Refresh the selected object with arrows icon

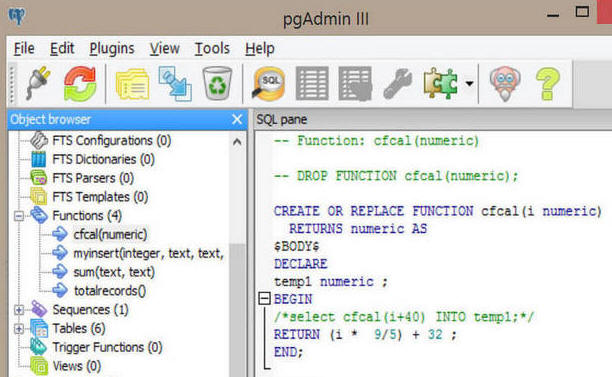tap(80, 84)
